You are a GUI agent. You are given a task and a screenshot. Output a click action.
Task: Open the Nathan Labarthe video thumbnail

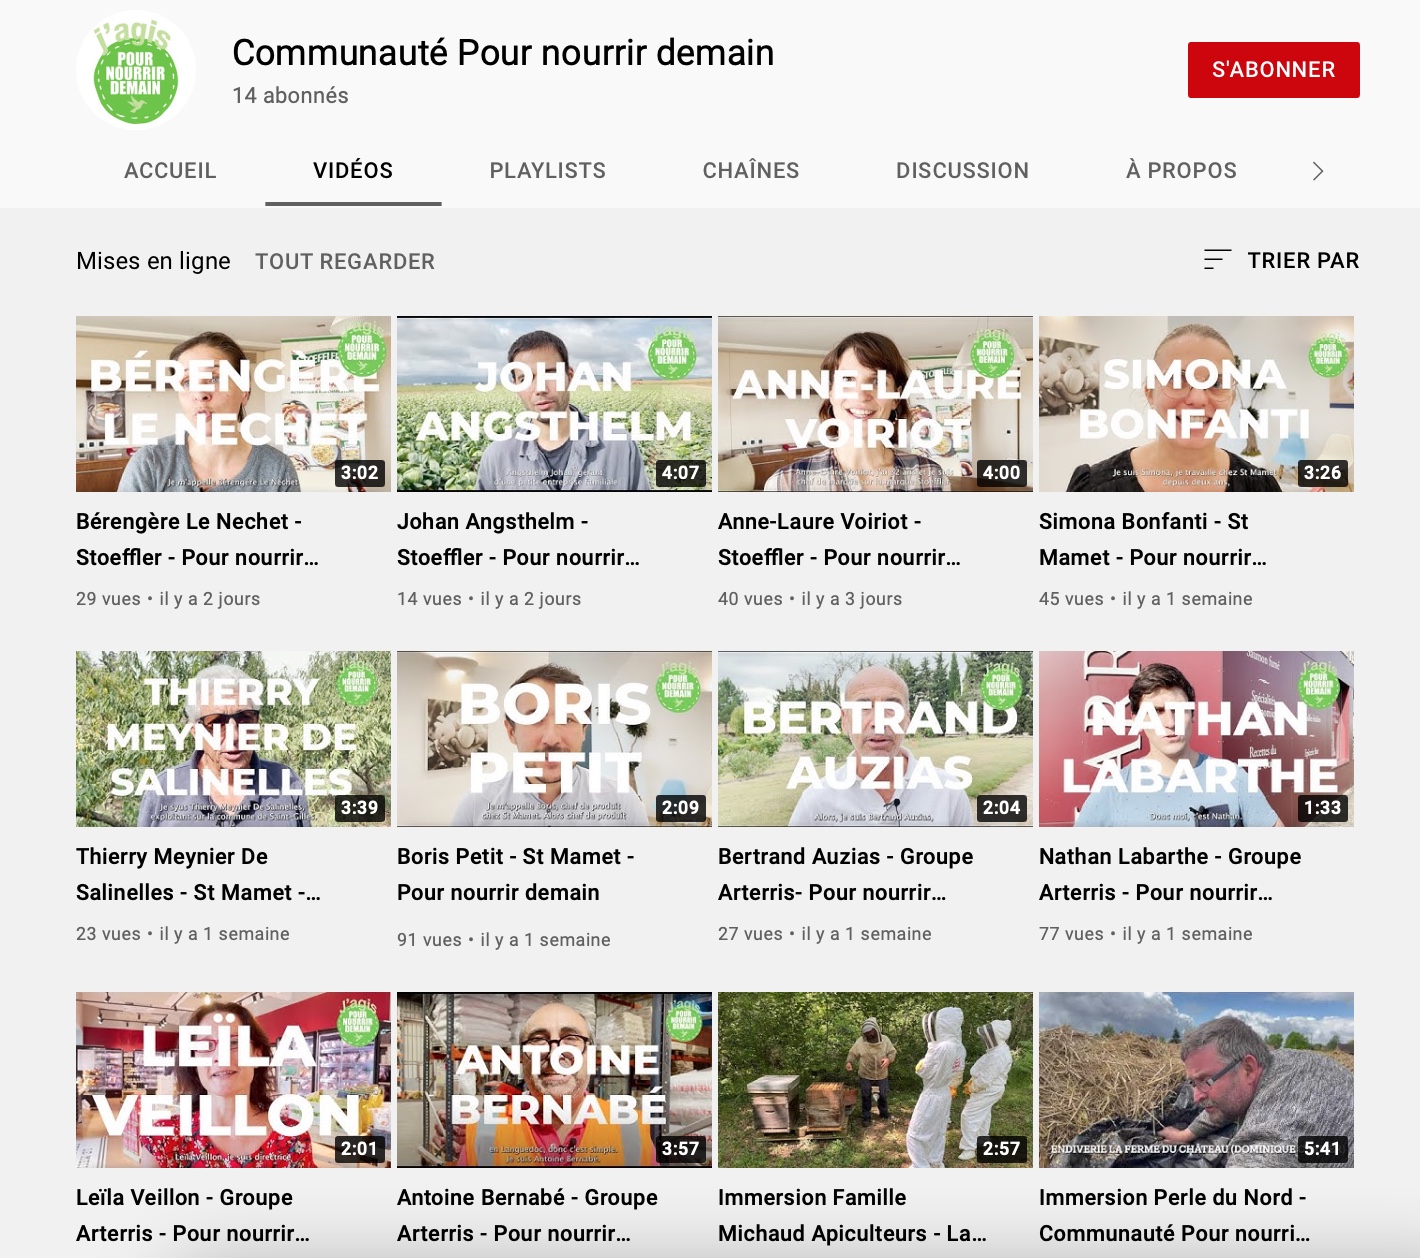pos(1196,739)
